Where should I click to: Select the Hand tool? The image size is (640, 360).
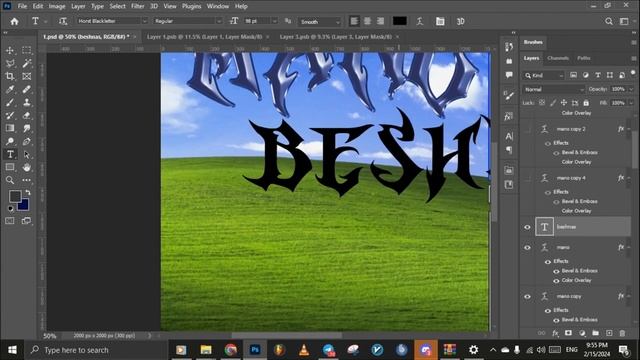click(x=27, y=167)
